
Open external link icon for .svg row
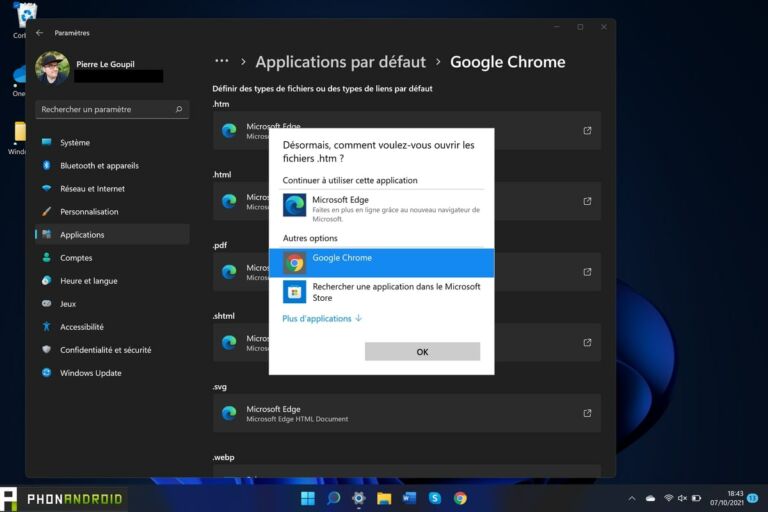click(587, 413)
